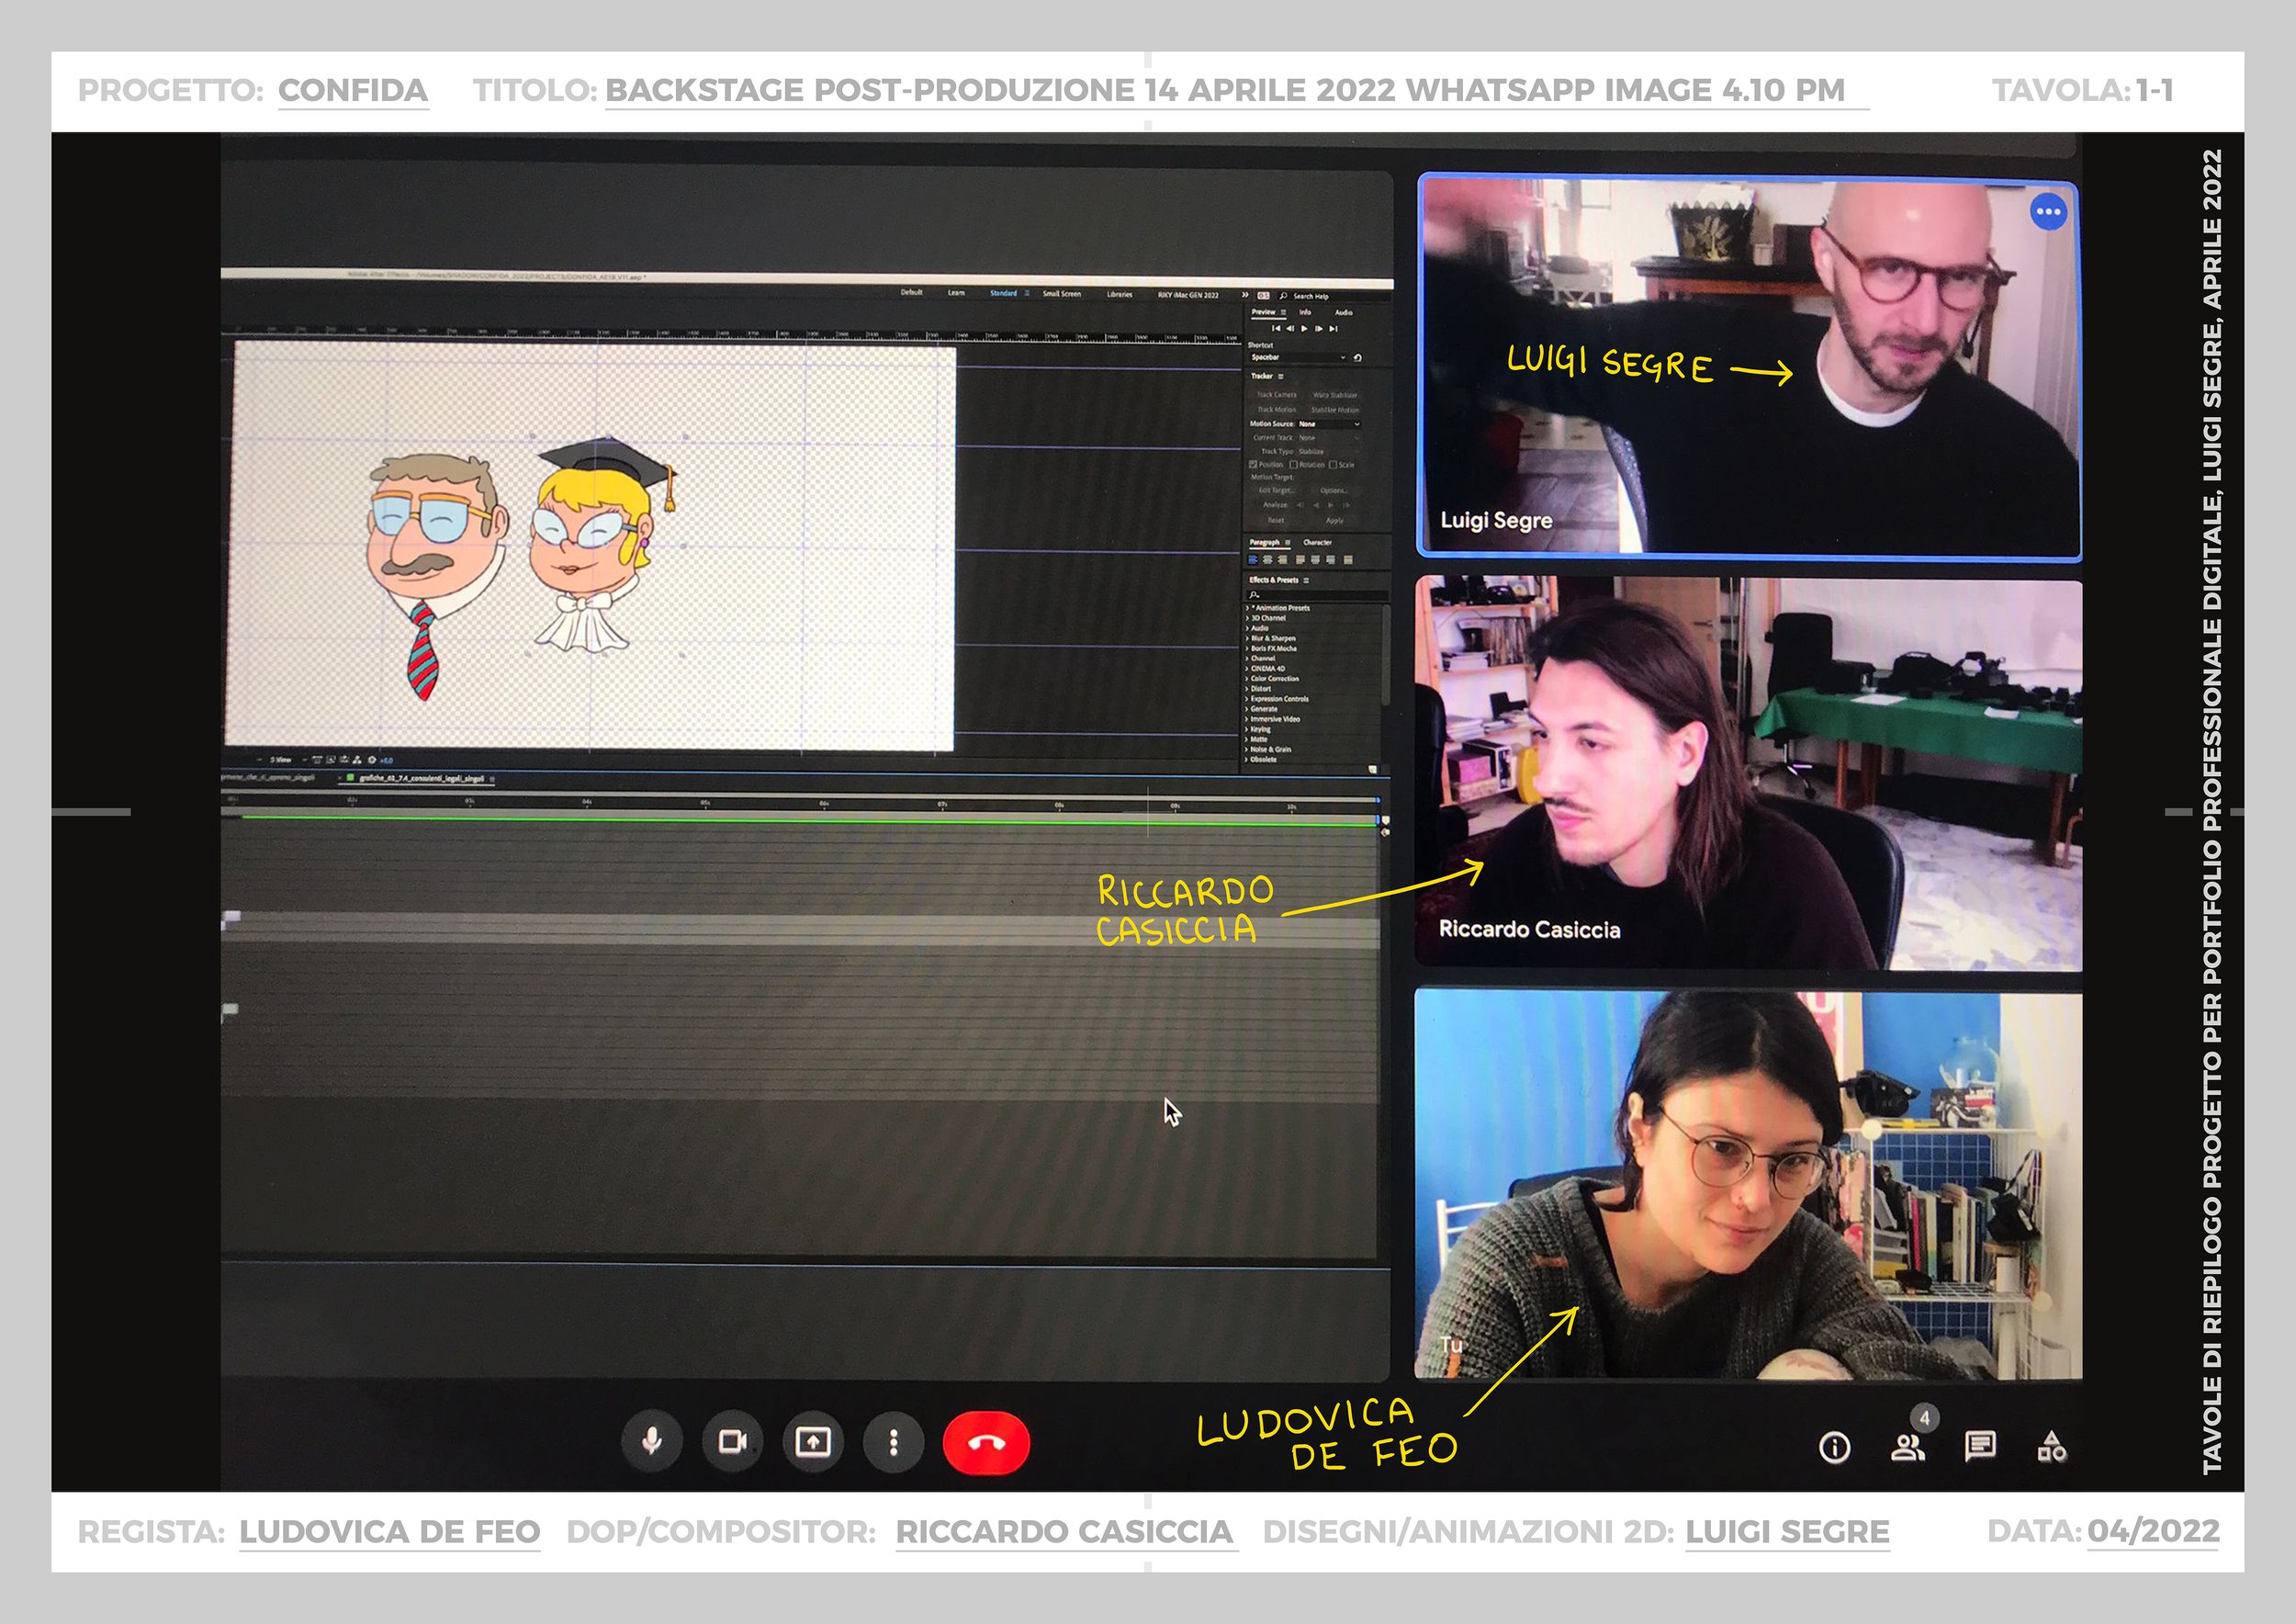Turn off the camera in Meet
This screenshot has width=2296, height=1624.
click(x=732, y=1442)
